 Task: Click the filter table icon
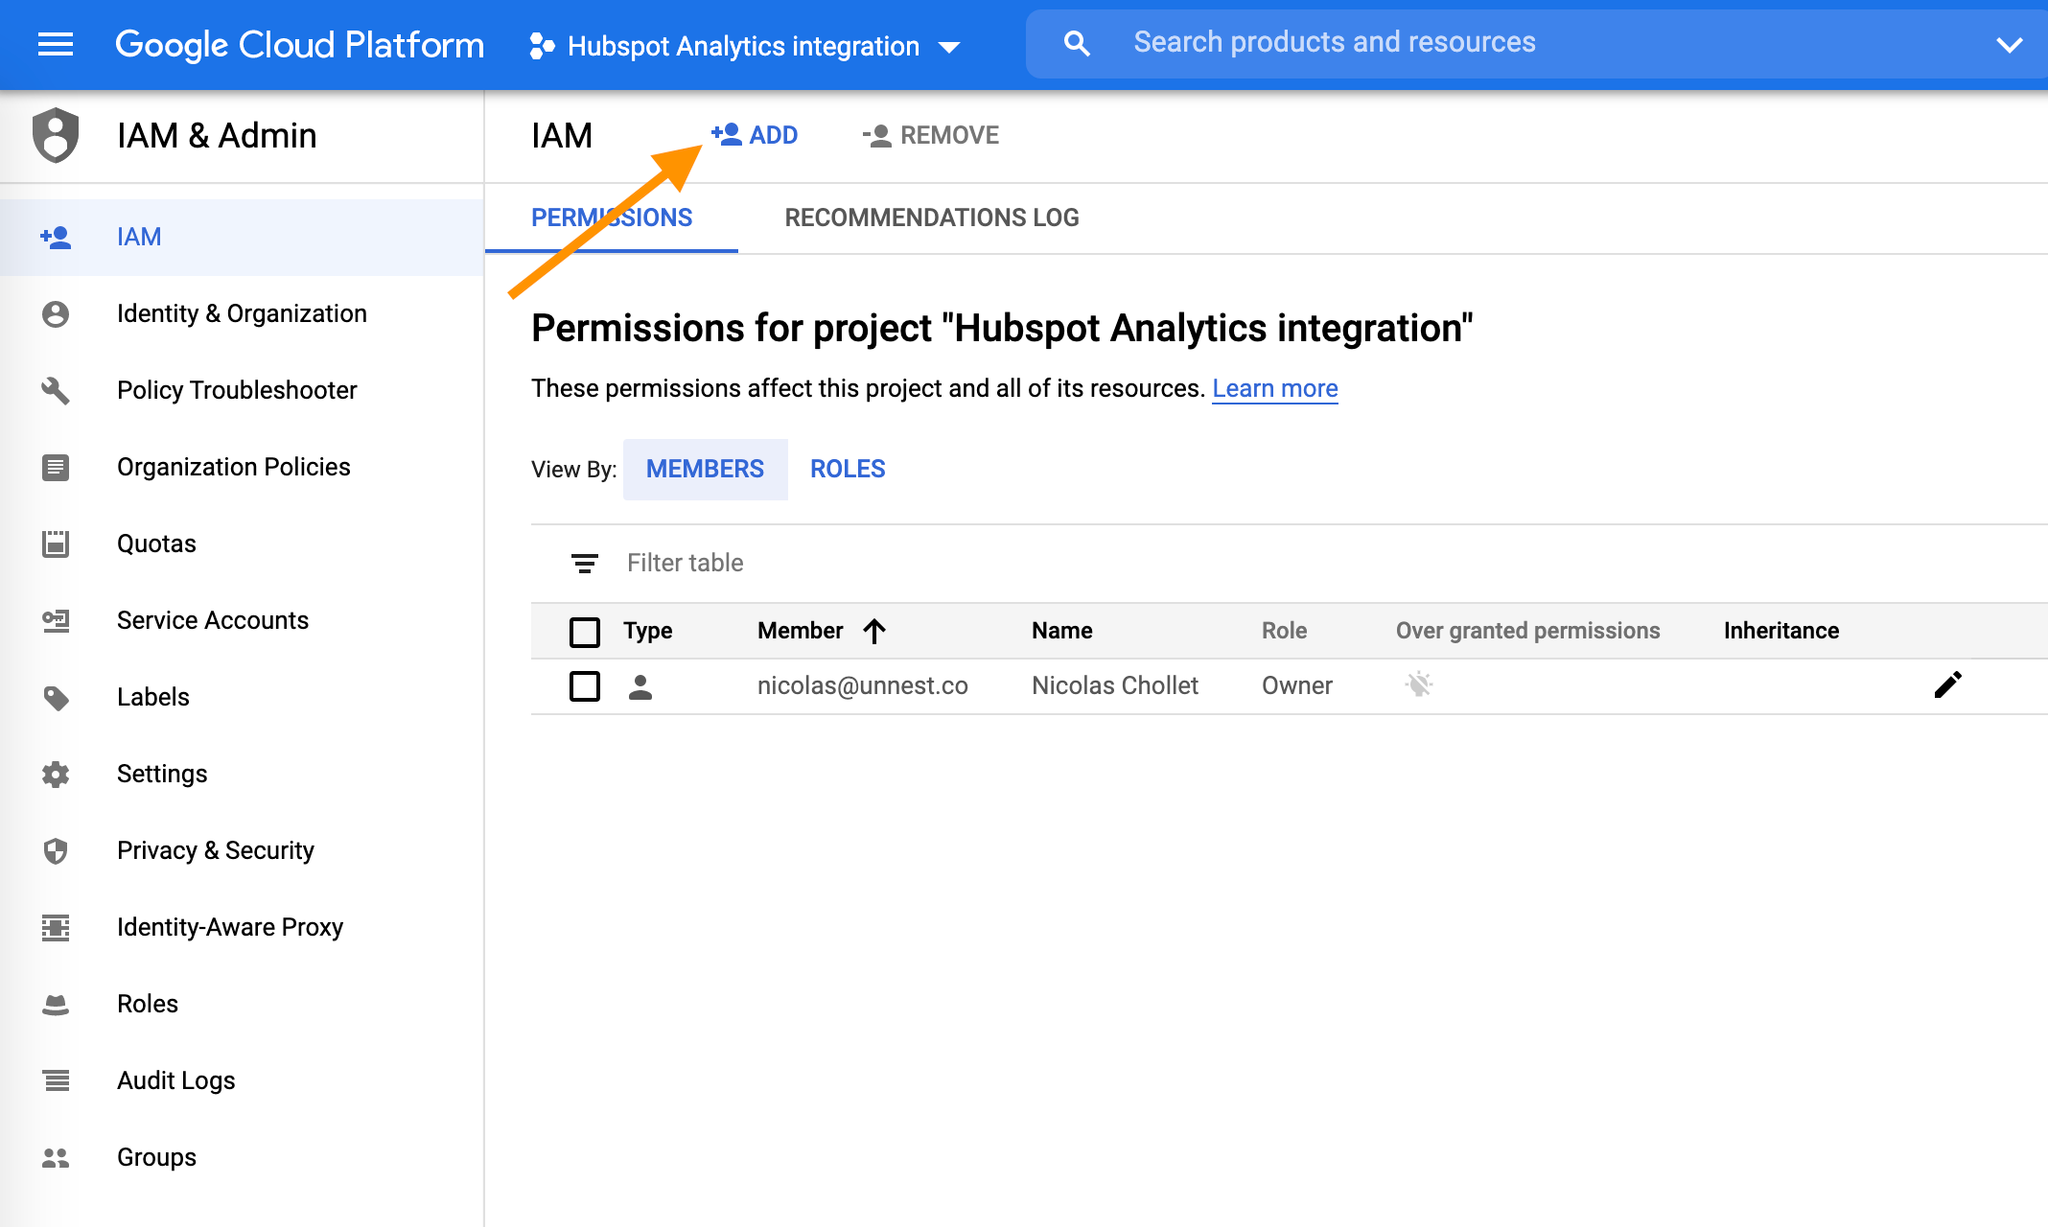584,563
